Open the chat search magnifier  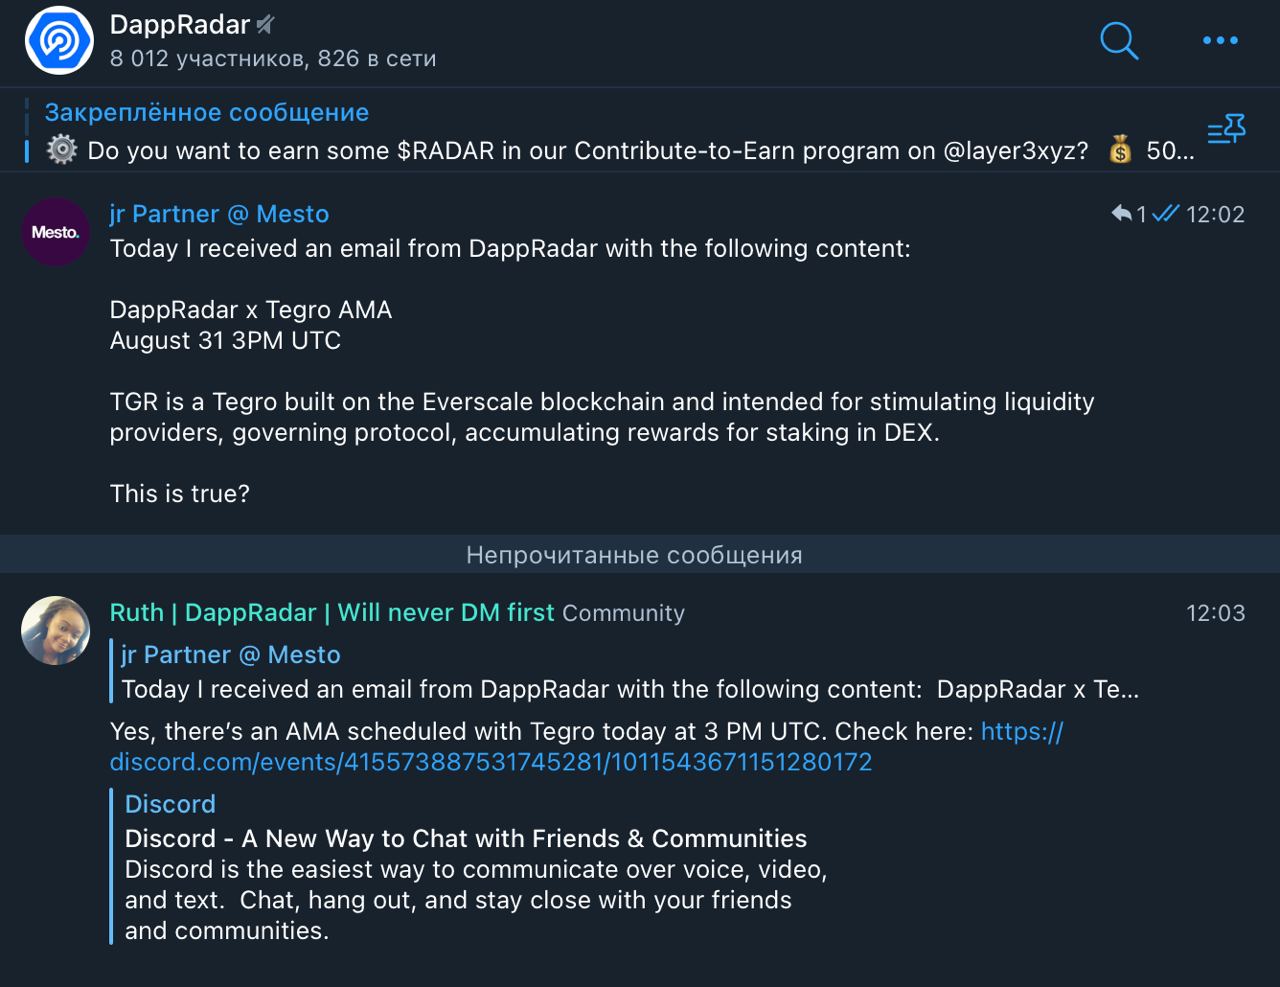tap(1119, 41)
